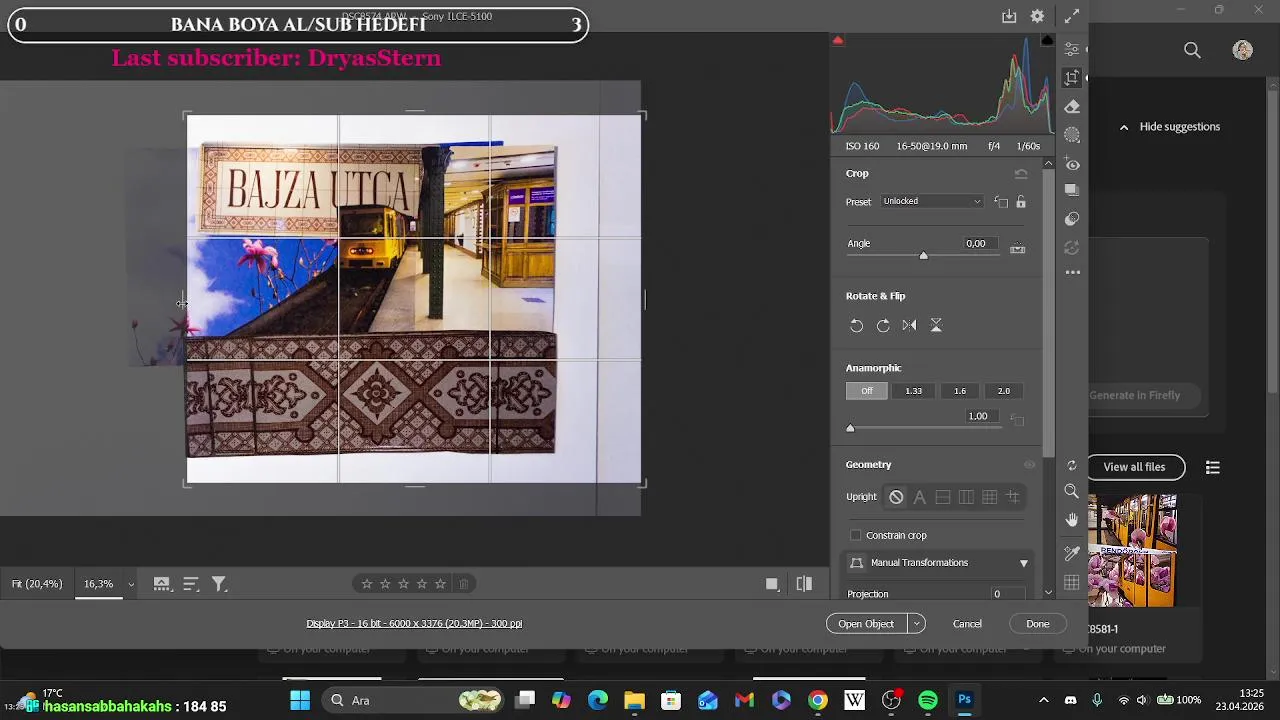Swap crop aspect orientation icon
Viewport: 1280px width, 720px height.
1001,202
